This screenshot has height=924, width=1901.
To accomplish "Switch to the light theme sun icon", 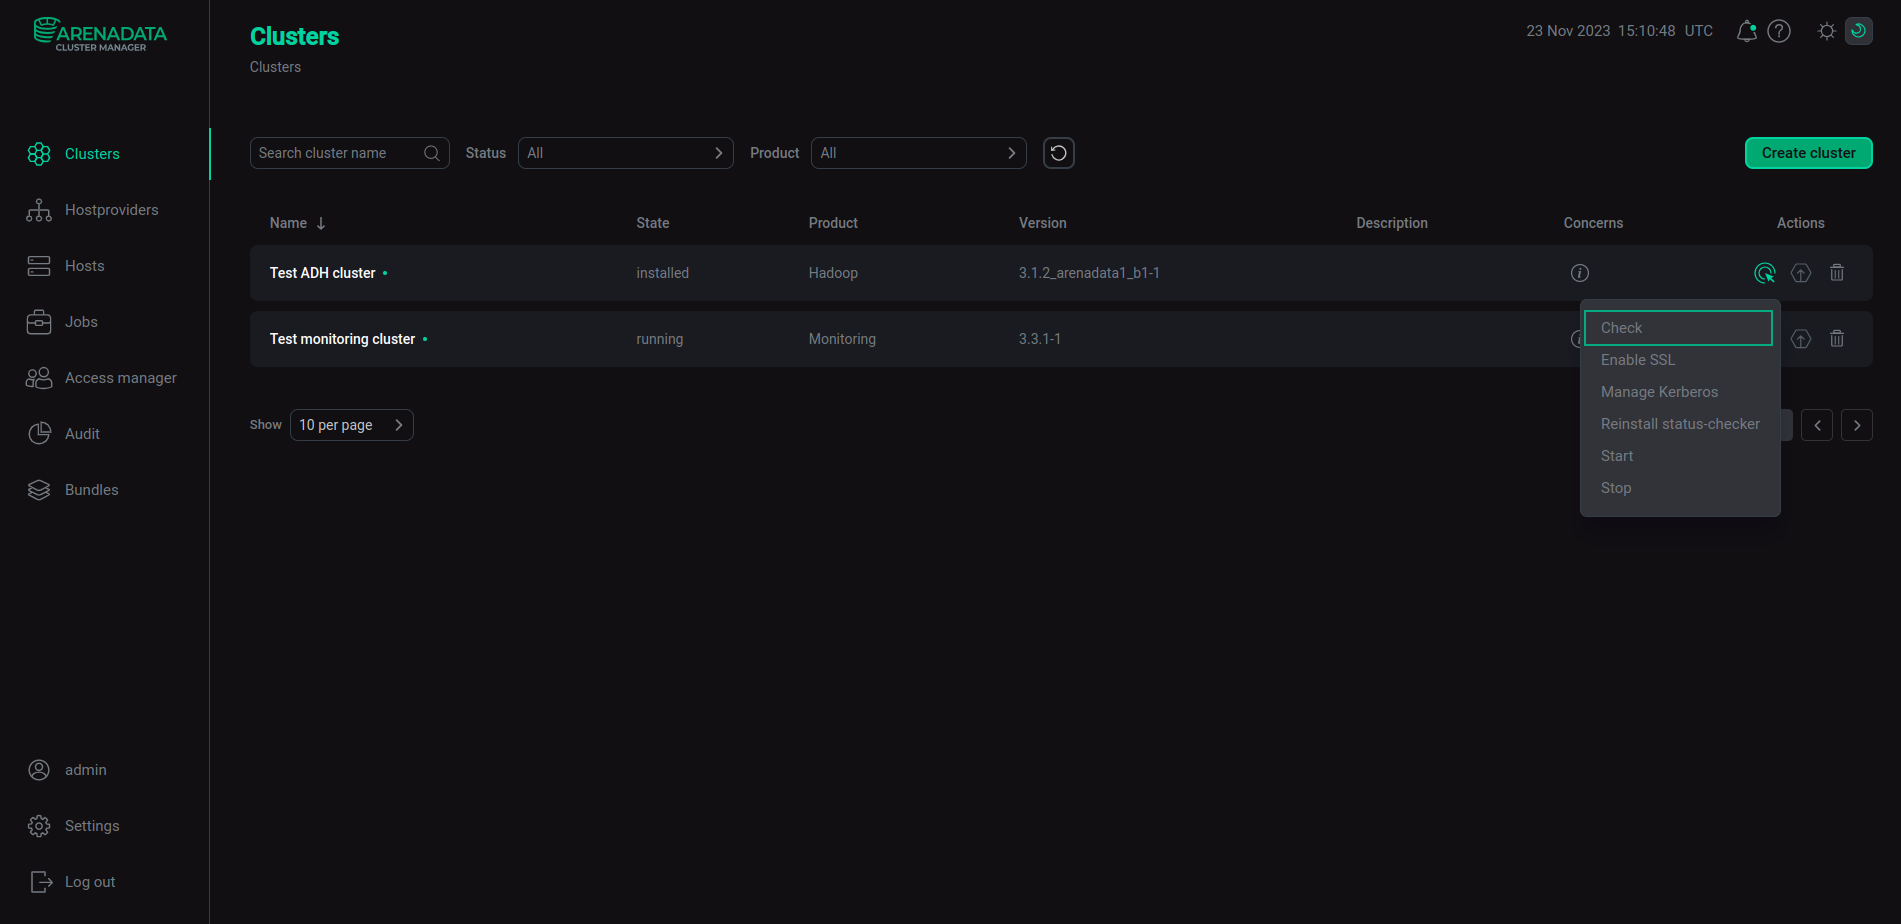I will coord(1827,31).
